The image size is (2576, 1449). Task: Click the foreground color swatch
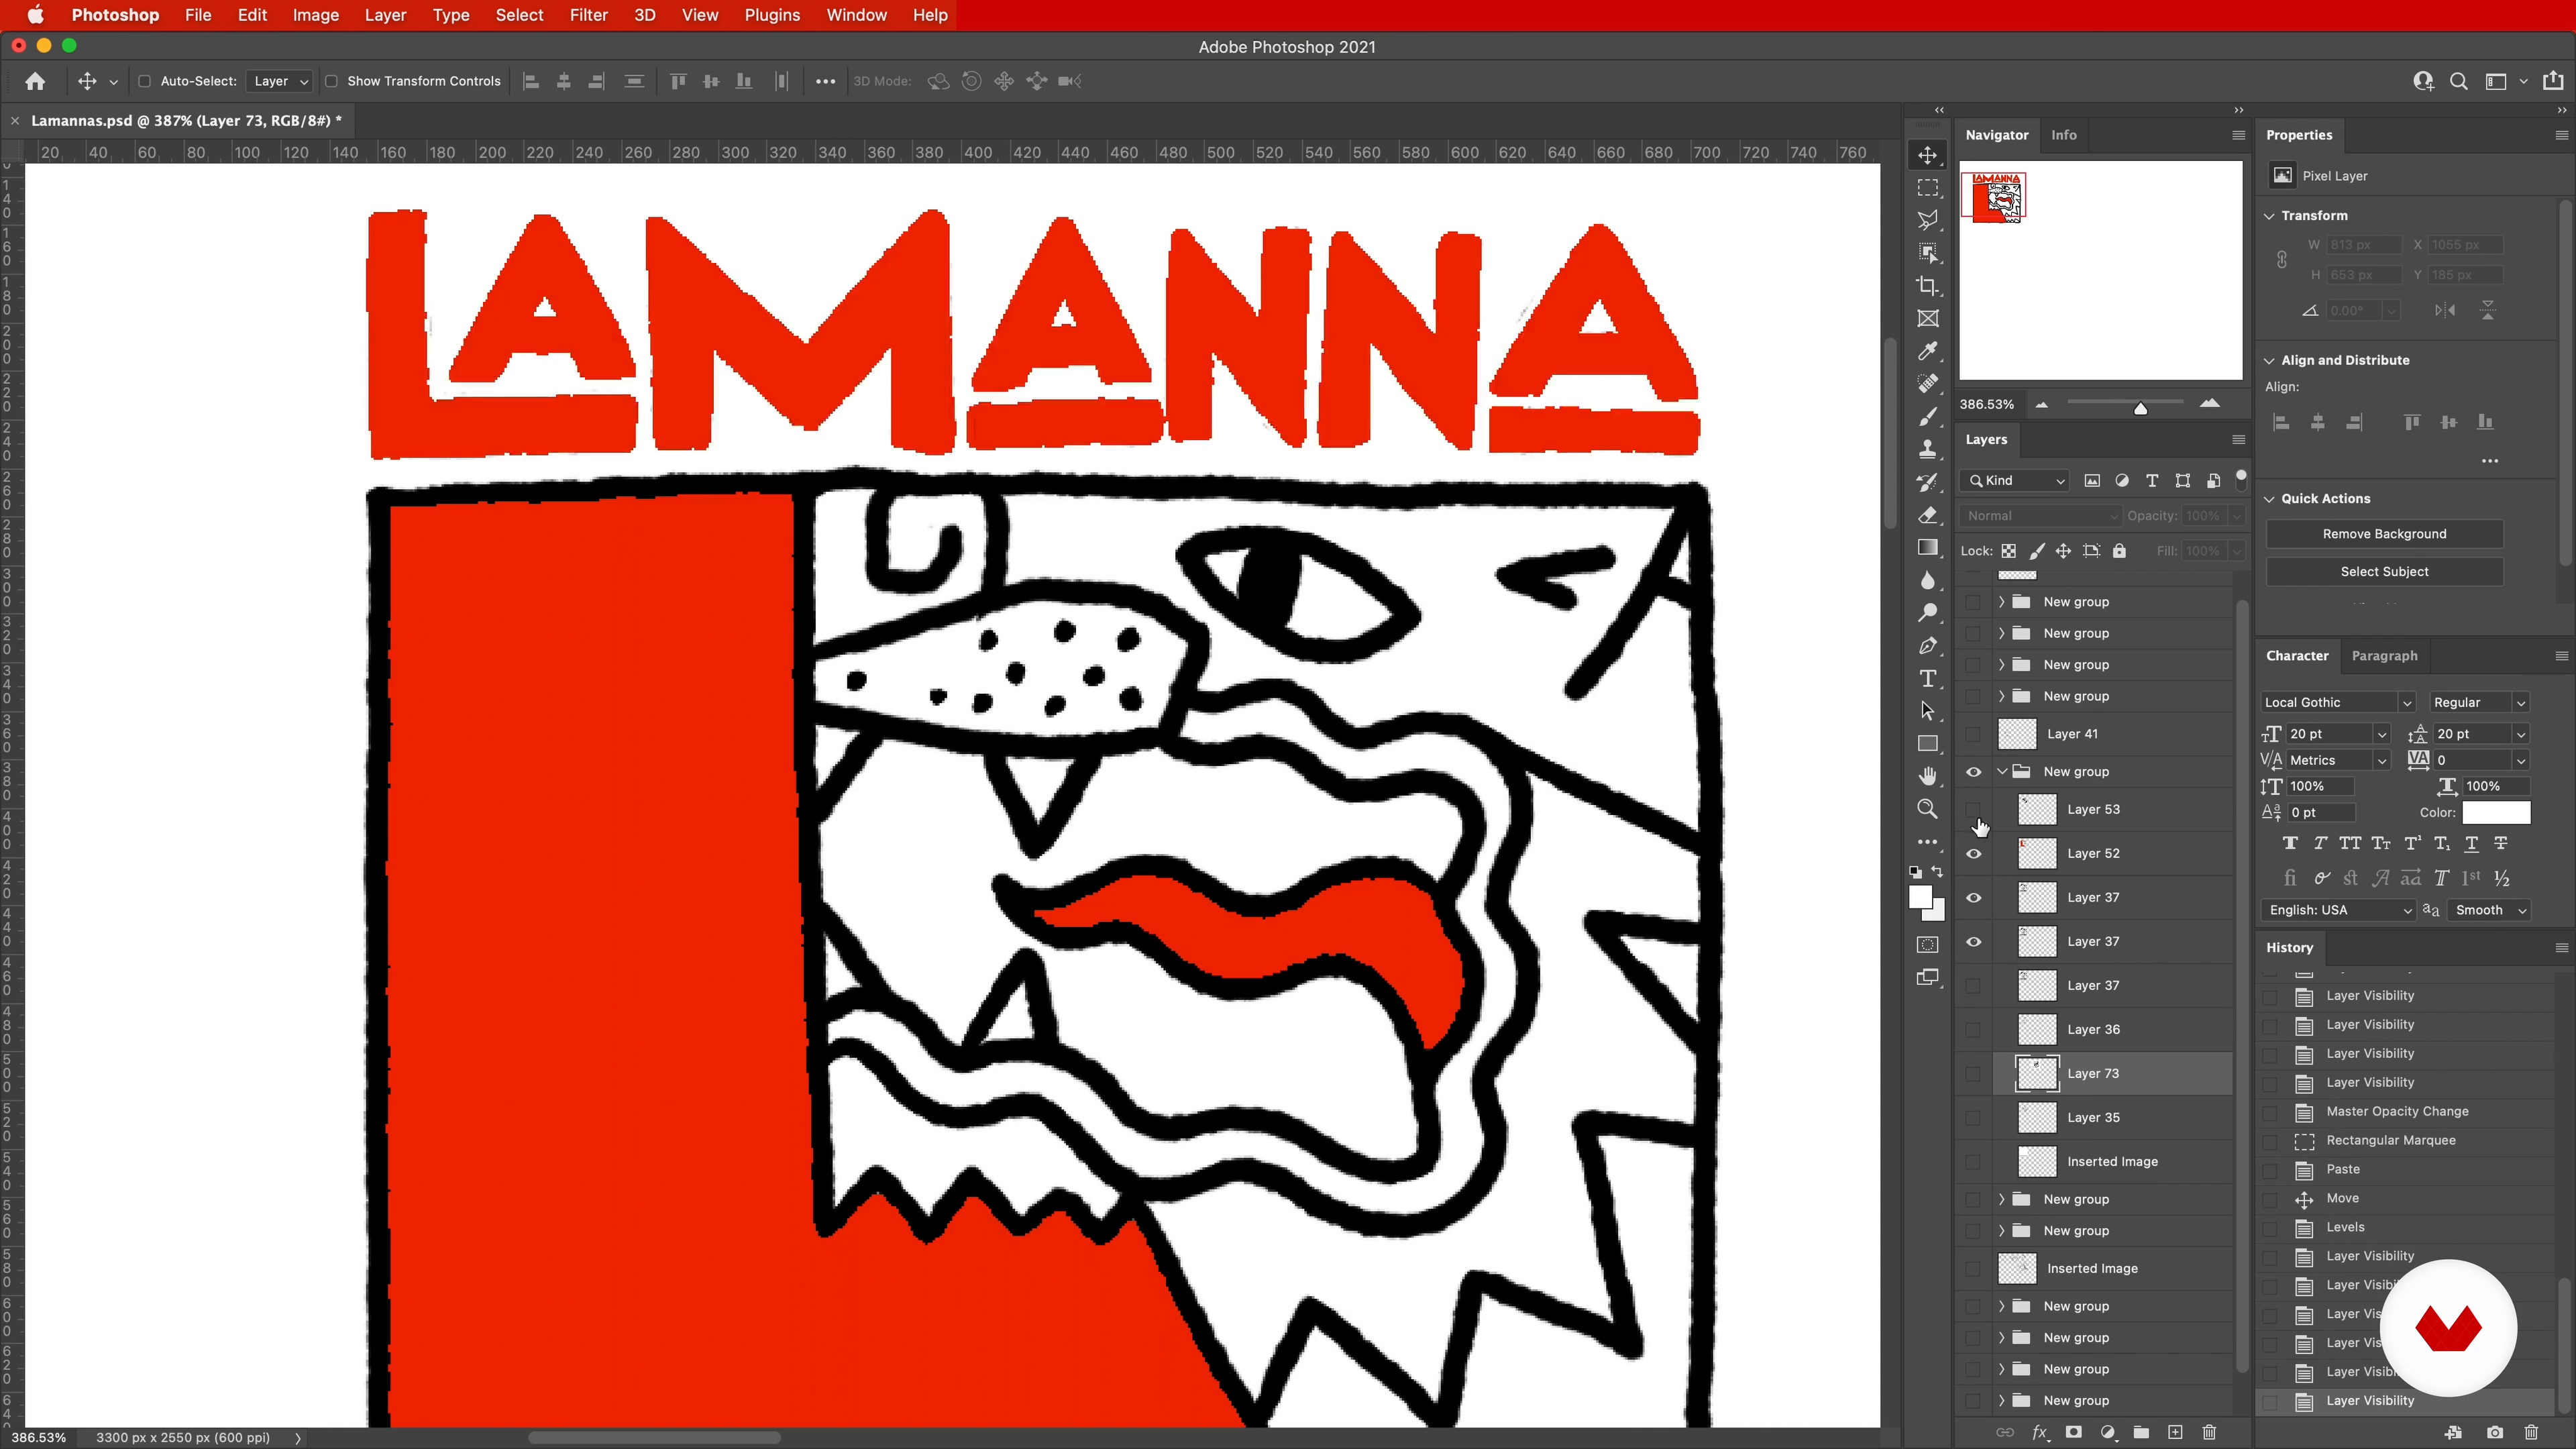(x=1920, y=898)
